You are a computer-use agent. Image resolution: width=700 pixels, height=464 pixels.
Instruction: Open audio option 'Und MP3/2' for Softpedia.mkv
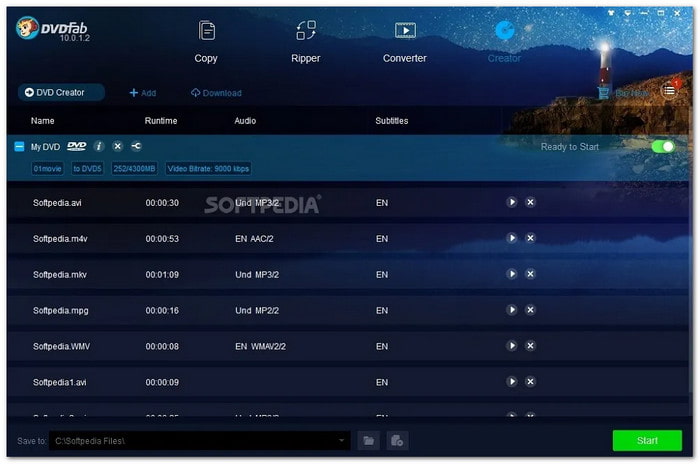(x=257, y=275)
